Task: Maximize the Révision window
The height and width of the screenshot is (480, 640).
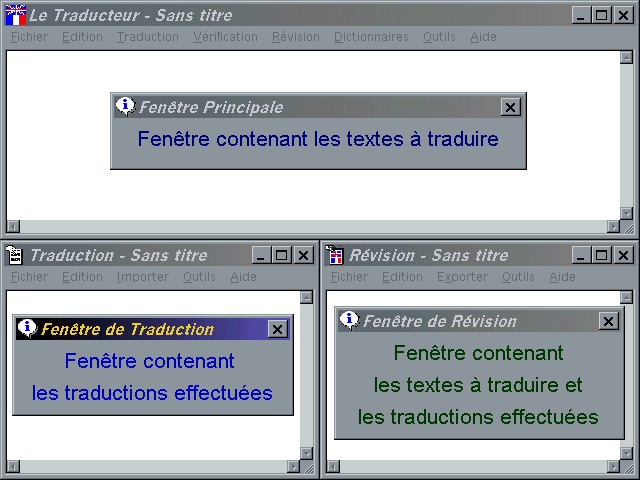Action: click(x=601, y=256)
